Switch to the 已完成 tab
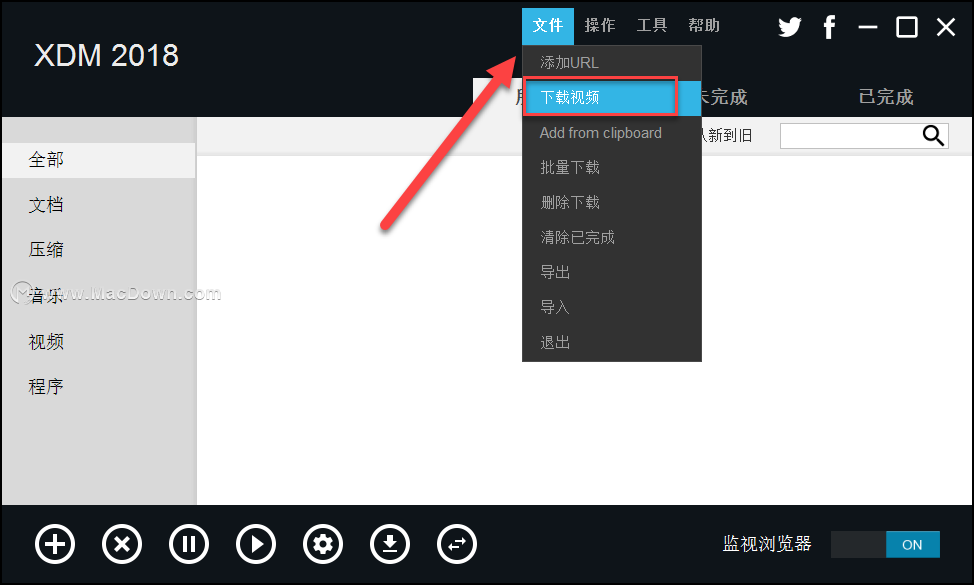This screenshot has width=974, height=585. 886,97
